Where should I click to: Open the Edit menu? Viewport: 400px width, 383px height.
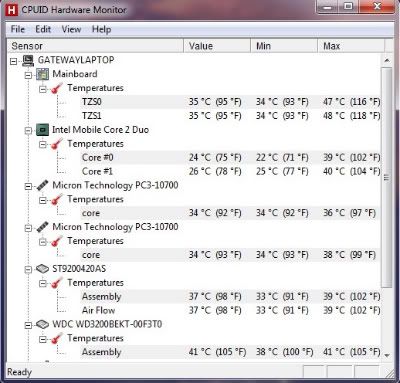[x=43, y=29]
